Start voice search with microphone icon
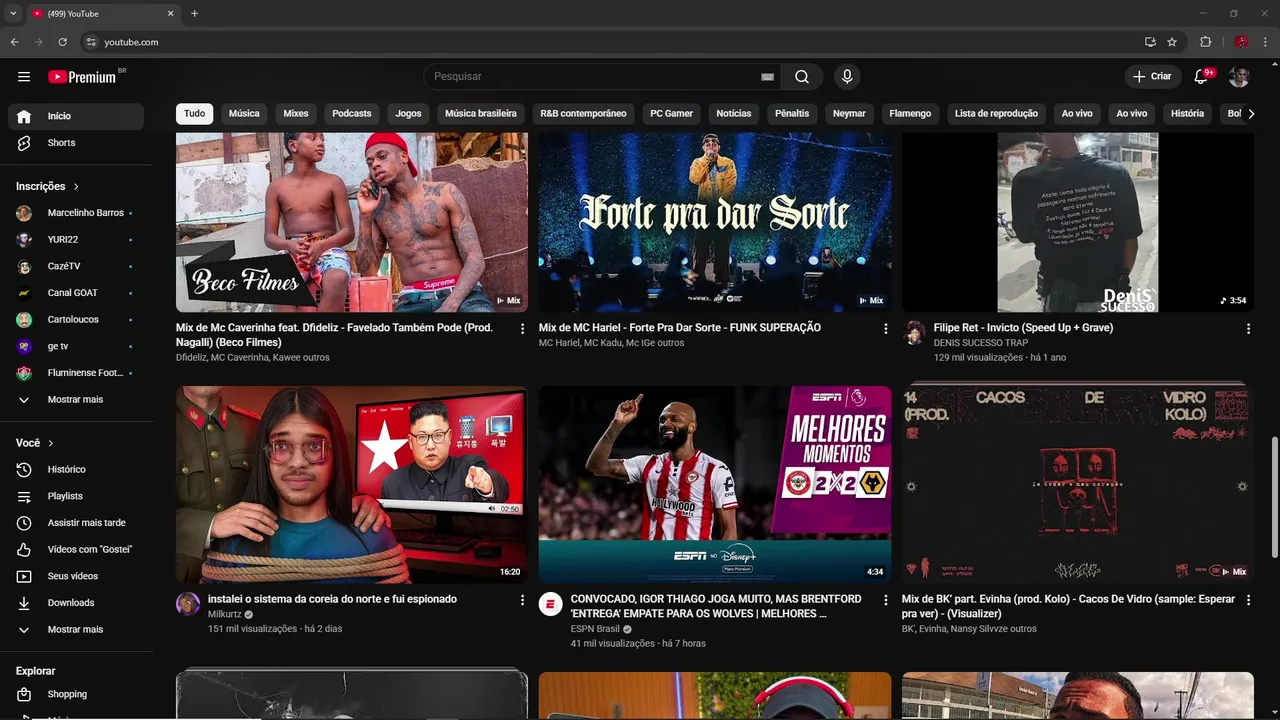The image size is (1280, 720). point(847,77)
